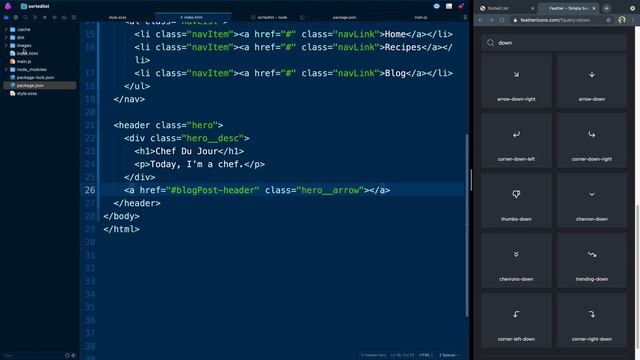Click the editor vertical scrollbar
The height and width of the screenshot is (360, 640).
(467, 224)
